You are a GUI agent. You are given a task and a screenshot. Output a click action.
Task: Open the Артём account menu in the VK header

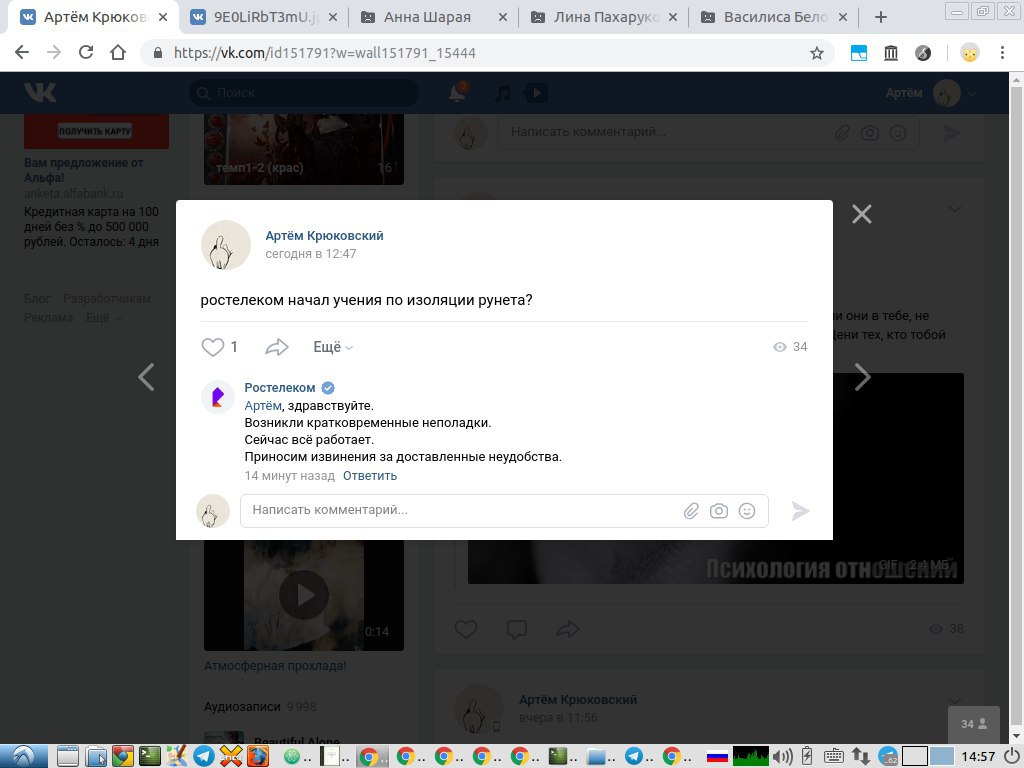click(931, 93)
